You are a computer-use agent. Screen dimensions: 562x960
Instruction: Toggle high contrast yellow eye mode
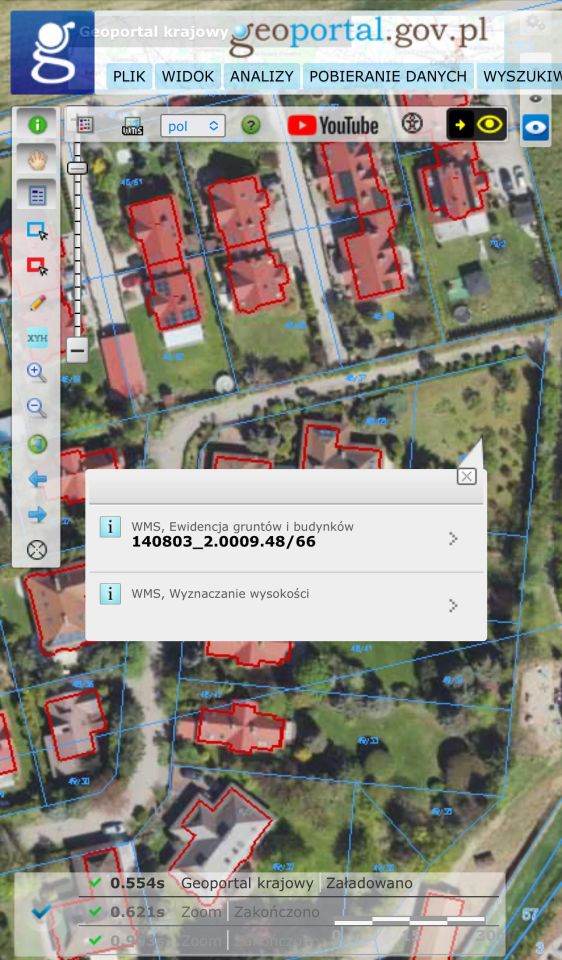point(477,124)
